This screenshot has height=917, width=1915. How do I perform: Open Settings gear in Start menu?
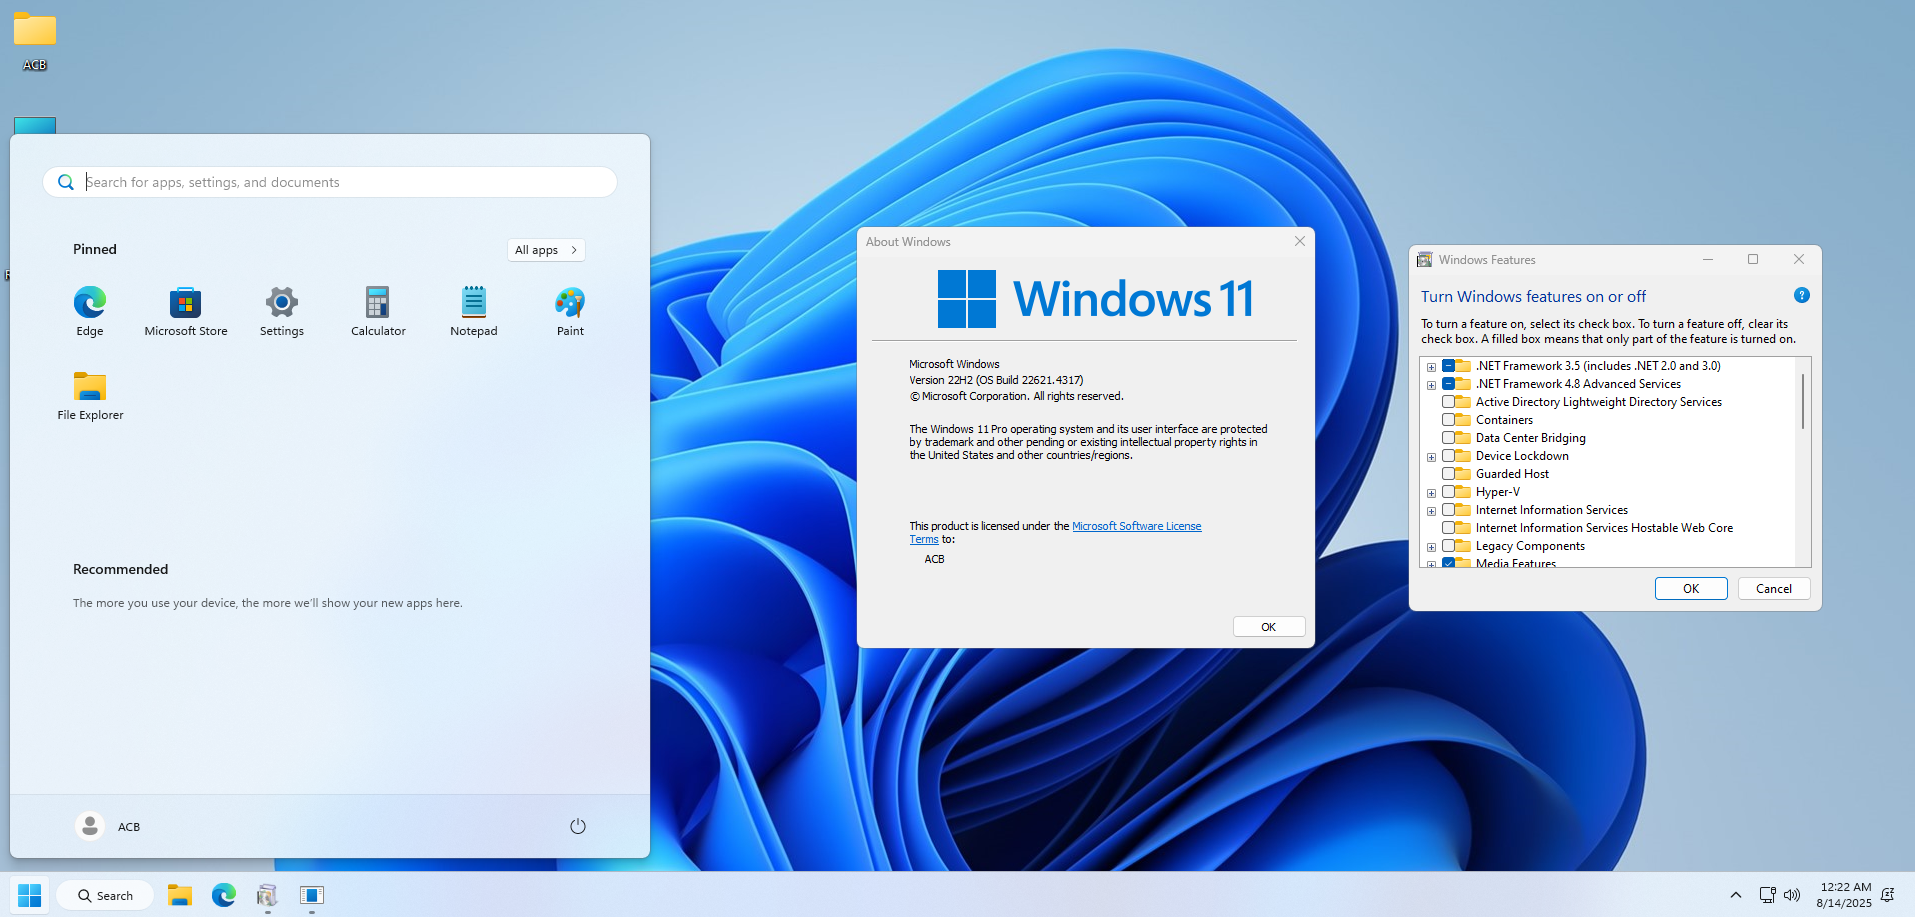click(x=282, y=311)
